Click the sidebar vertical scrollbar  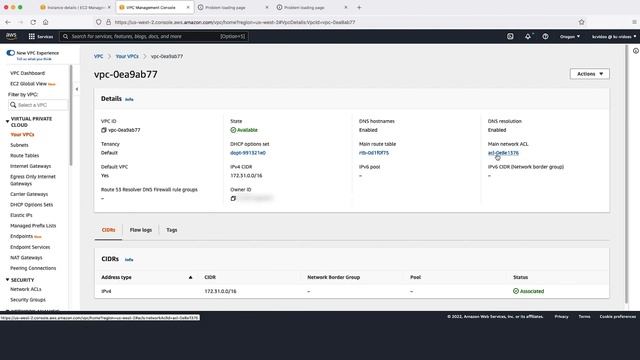71,114
